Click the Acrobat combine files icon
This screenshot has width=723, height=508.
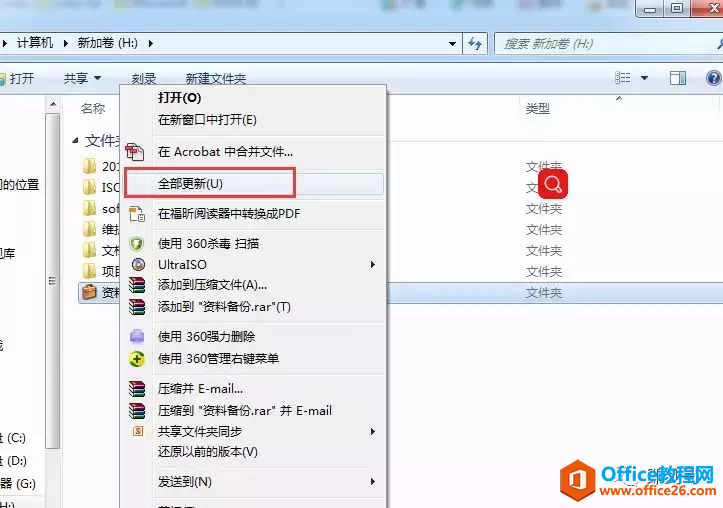pos(135,152)
